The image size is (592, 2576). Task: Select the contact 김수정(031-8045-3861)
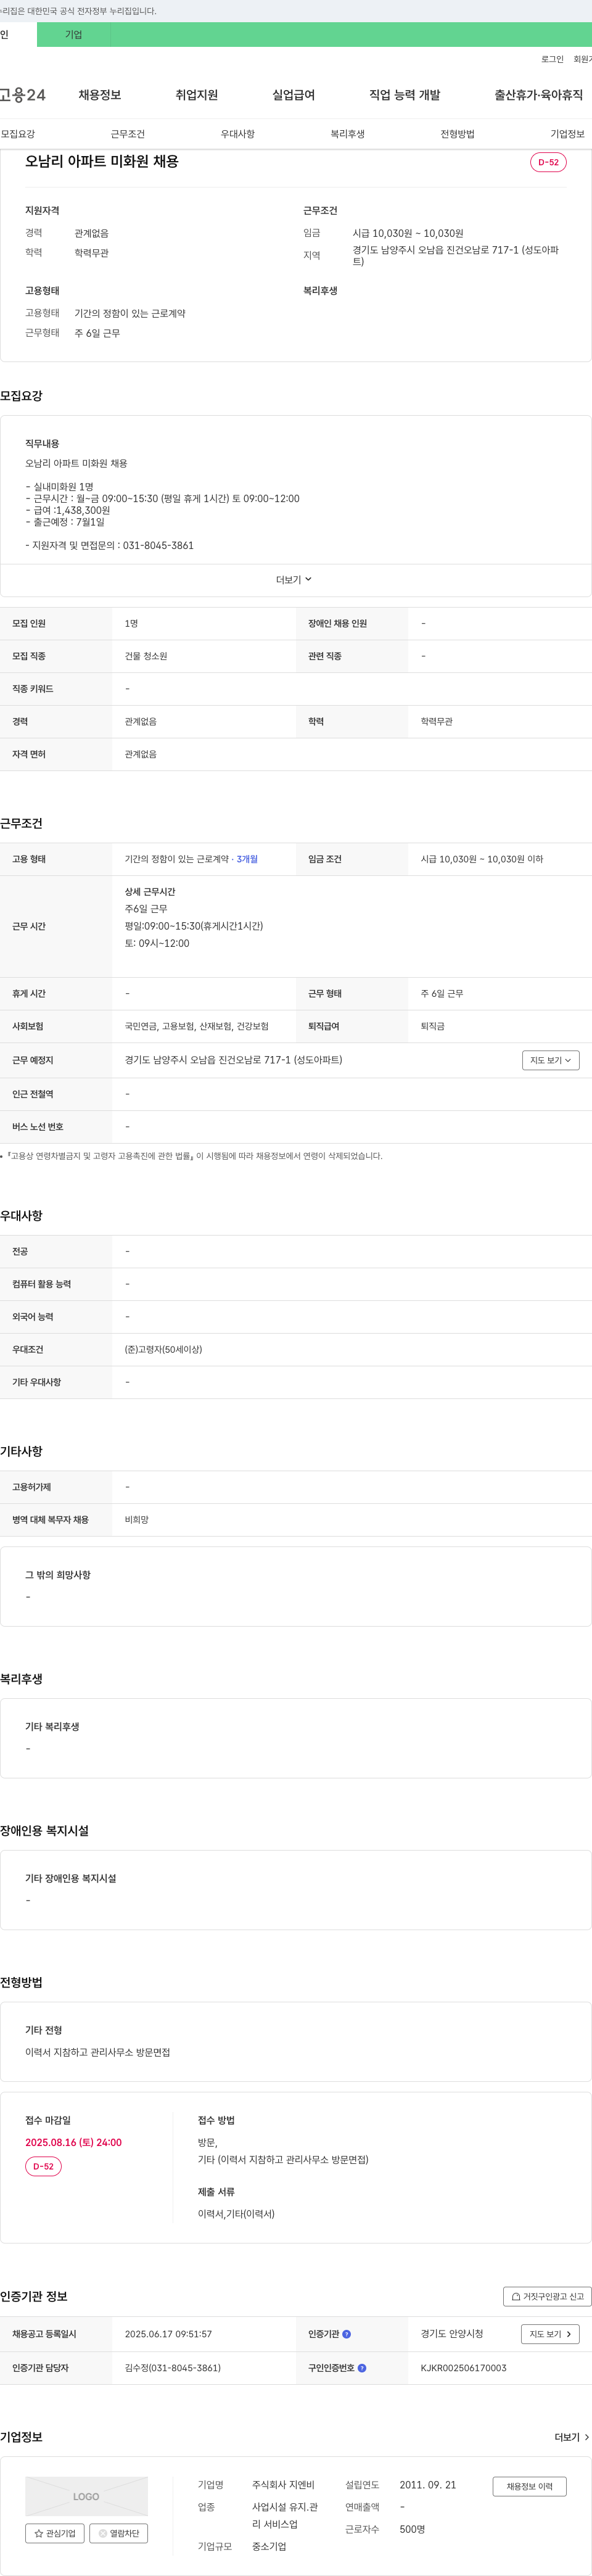[173, 2368]
